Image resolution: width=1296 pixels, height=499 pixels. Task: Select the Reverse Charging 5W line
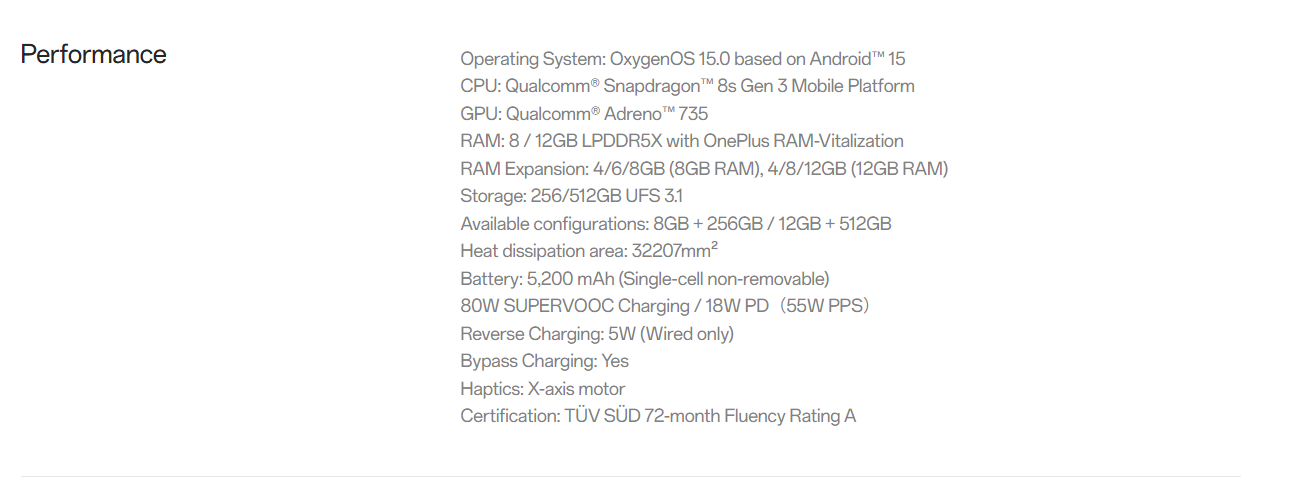click(596, 333)
